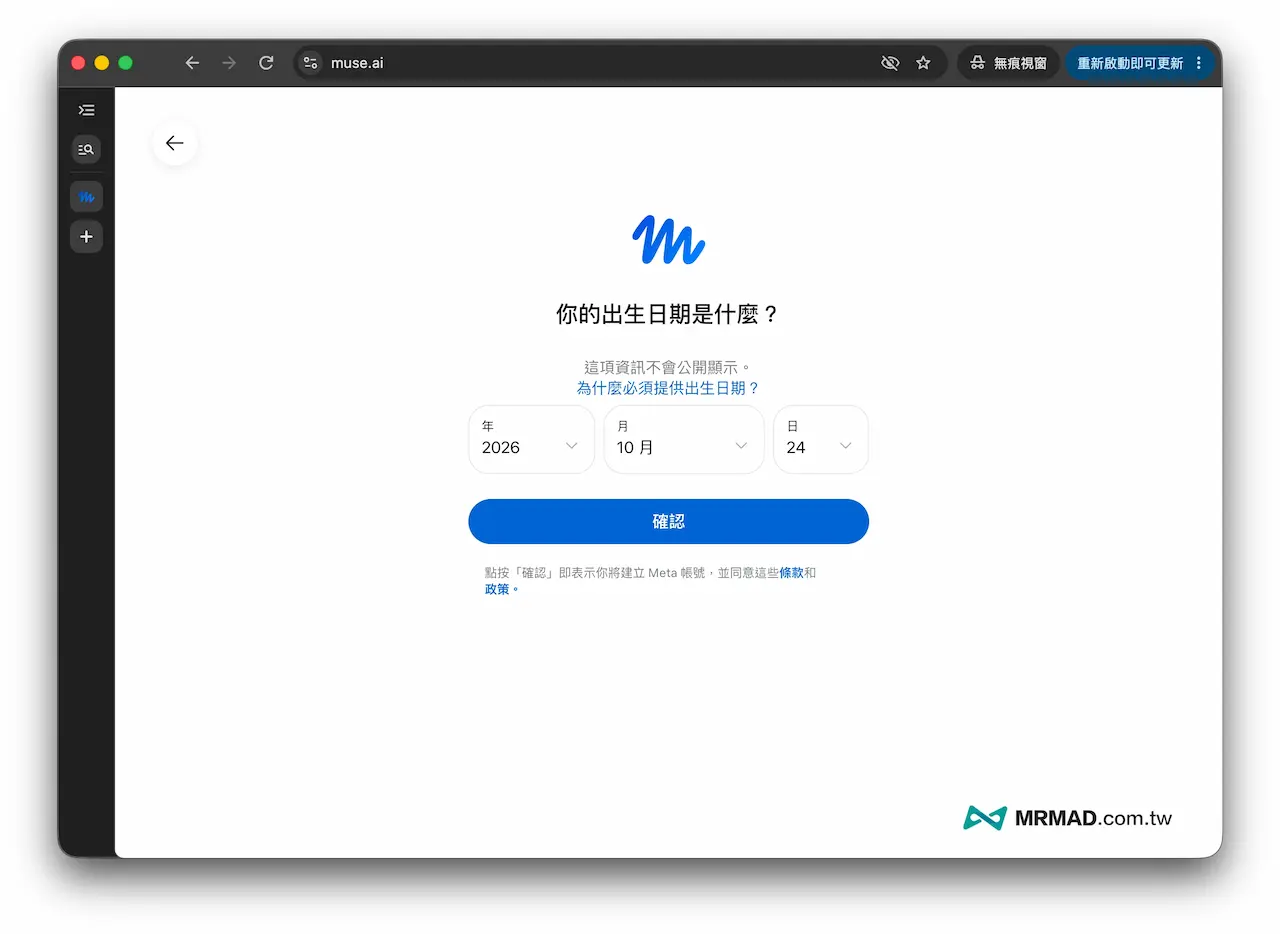
Task: Click the text 這項資訊不會公開顯示。
Action: click(x=668, y=367)
